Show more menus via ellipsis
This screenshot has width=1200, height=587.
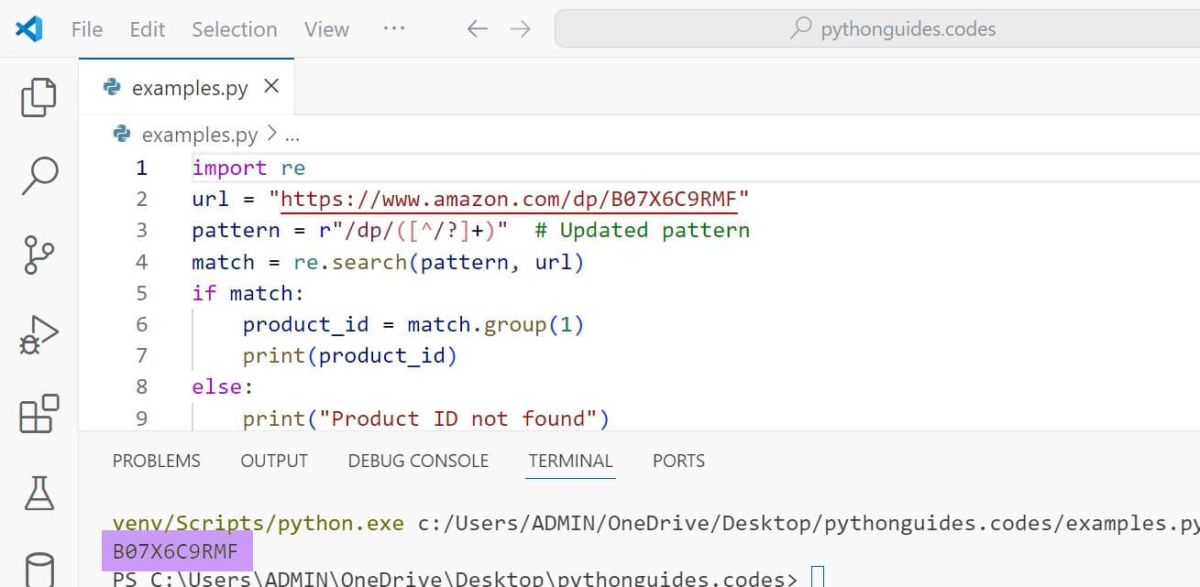394,28
